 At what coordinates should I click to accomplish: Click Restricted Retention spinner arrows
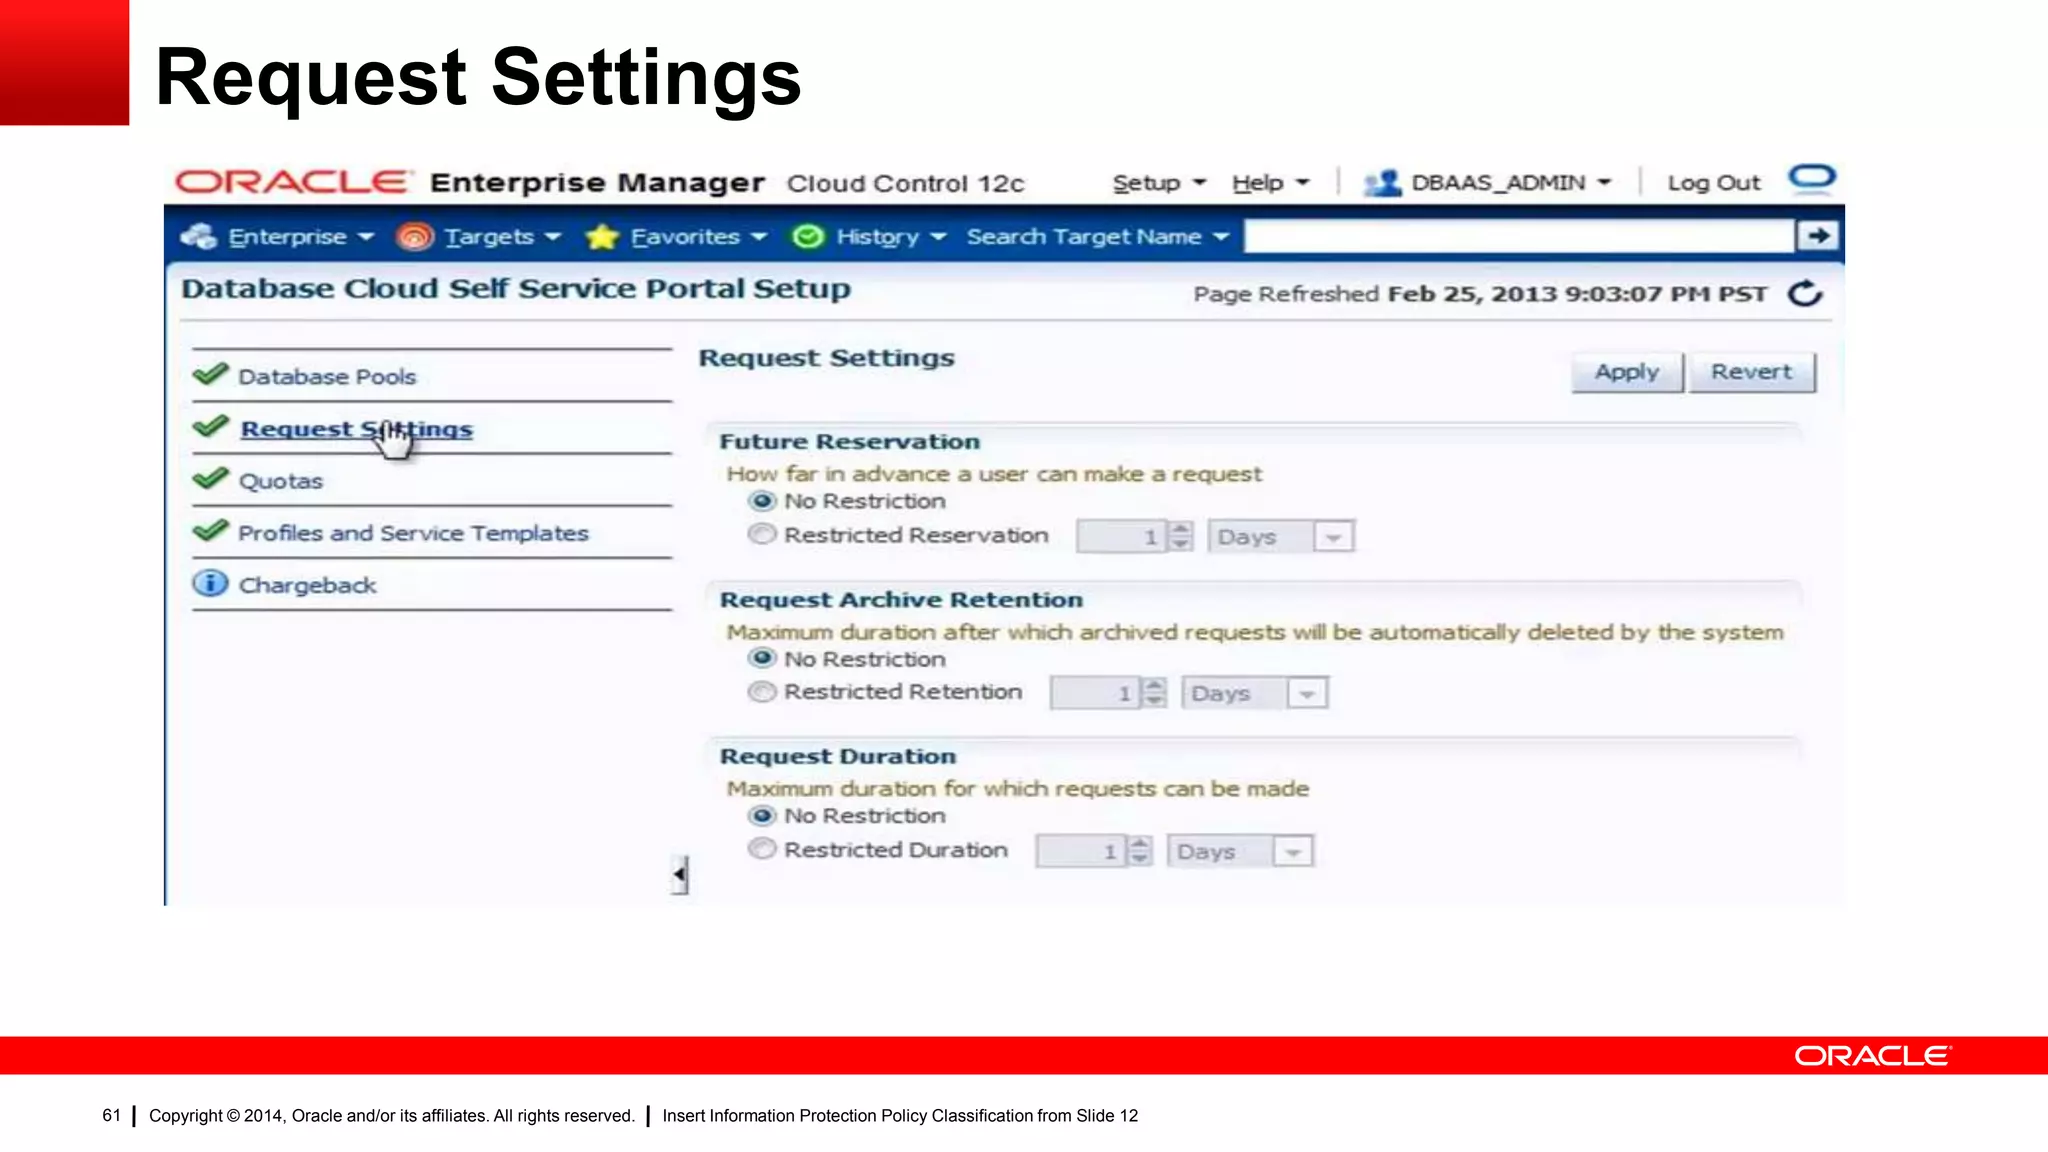point(1155,693)
